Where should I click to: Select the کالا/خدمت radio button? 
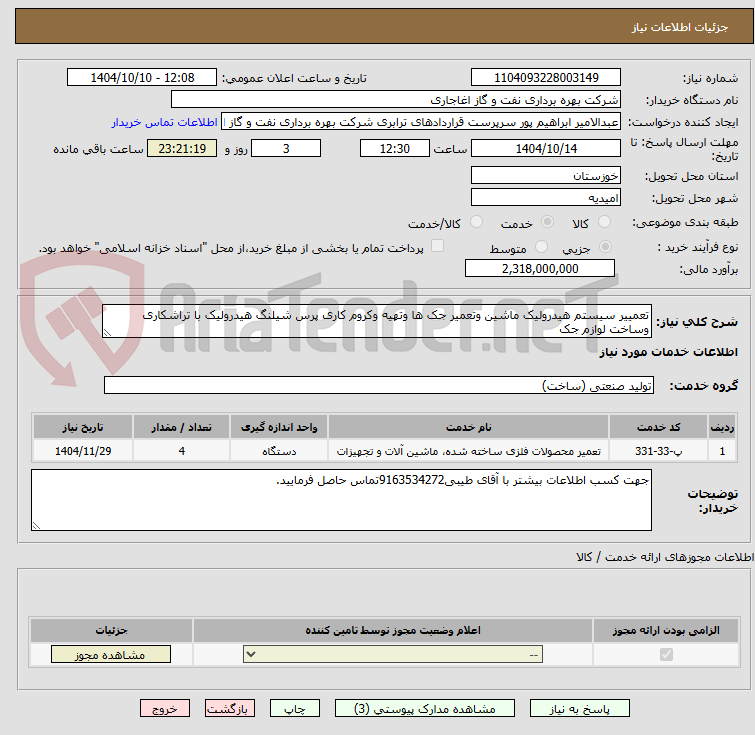point(476,222)
